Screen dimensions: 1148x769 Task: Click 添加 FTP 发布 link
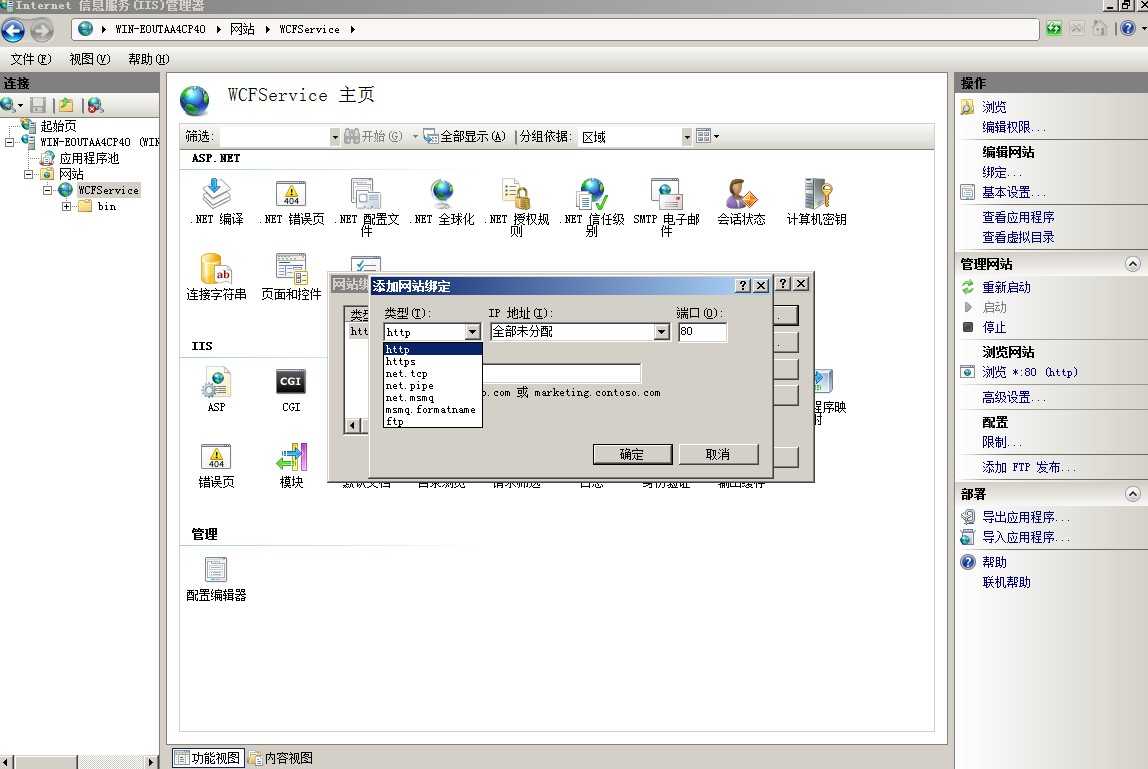point(1028,467)
